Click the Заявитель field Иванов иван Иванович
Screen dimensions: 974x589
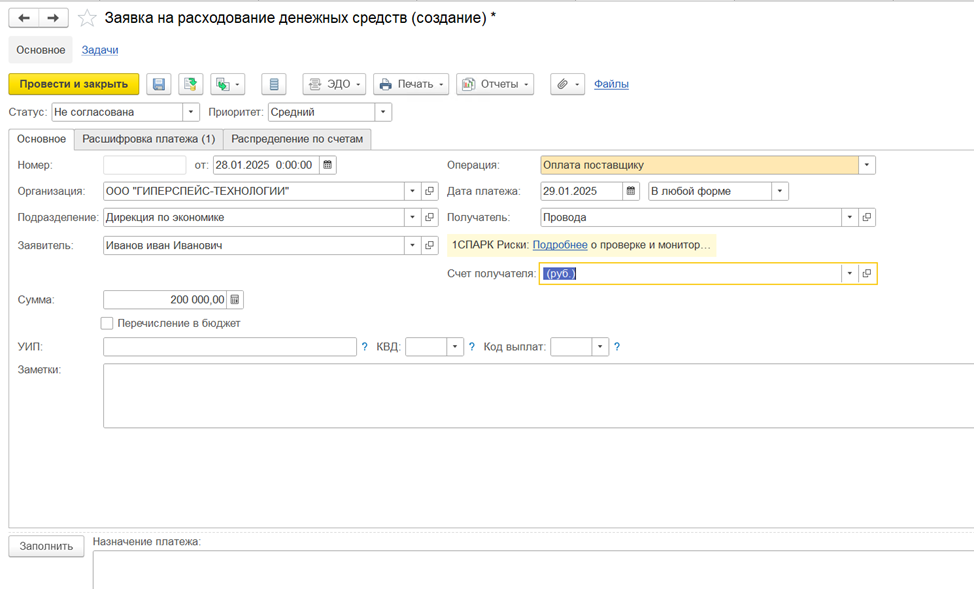click(254, 245)
